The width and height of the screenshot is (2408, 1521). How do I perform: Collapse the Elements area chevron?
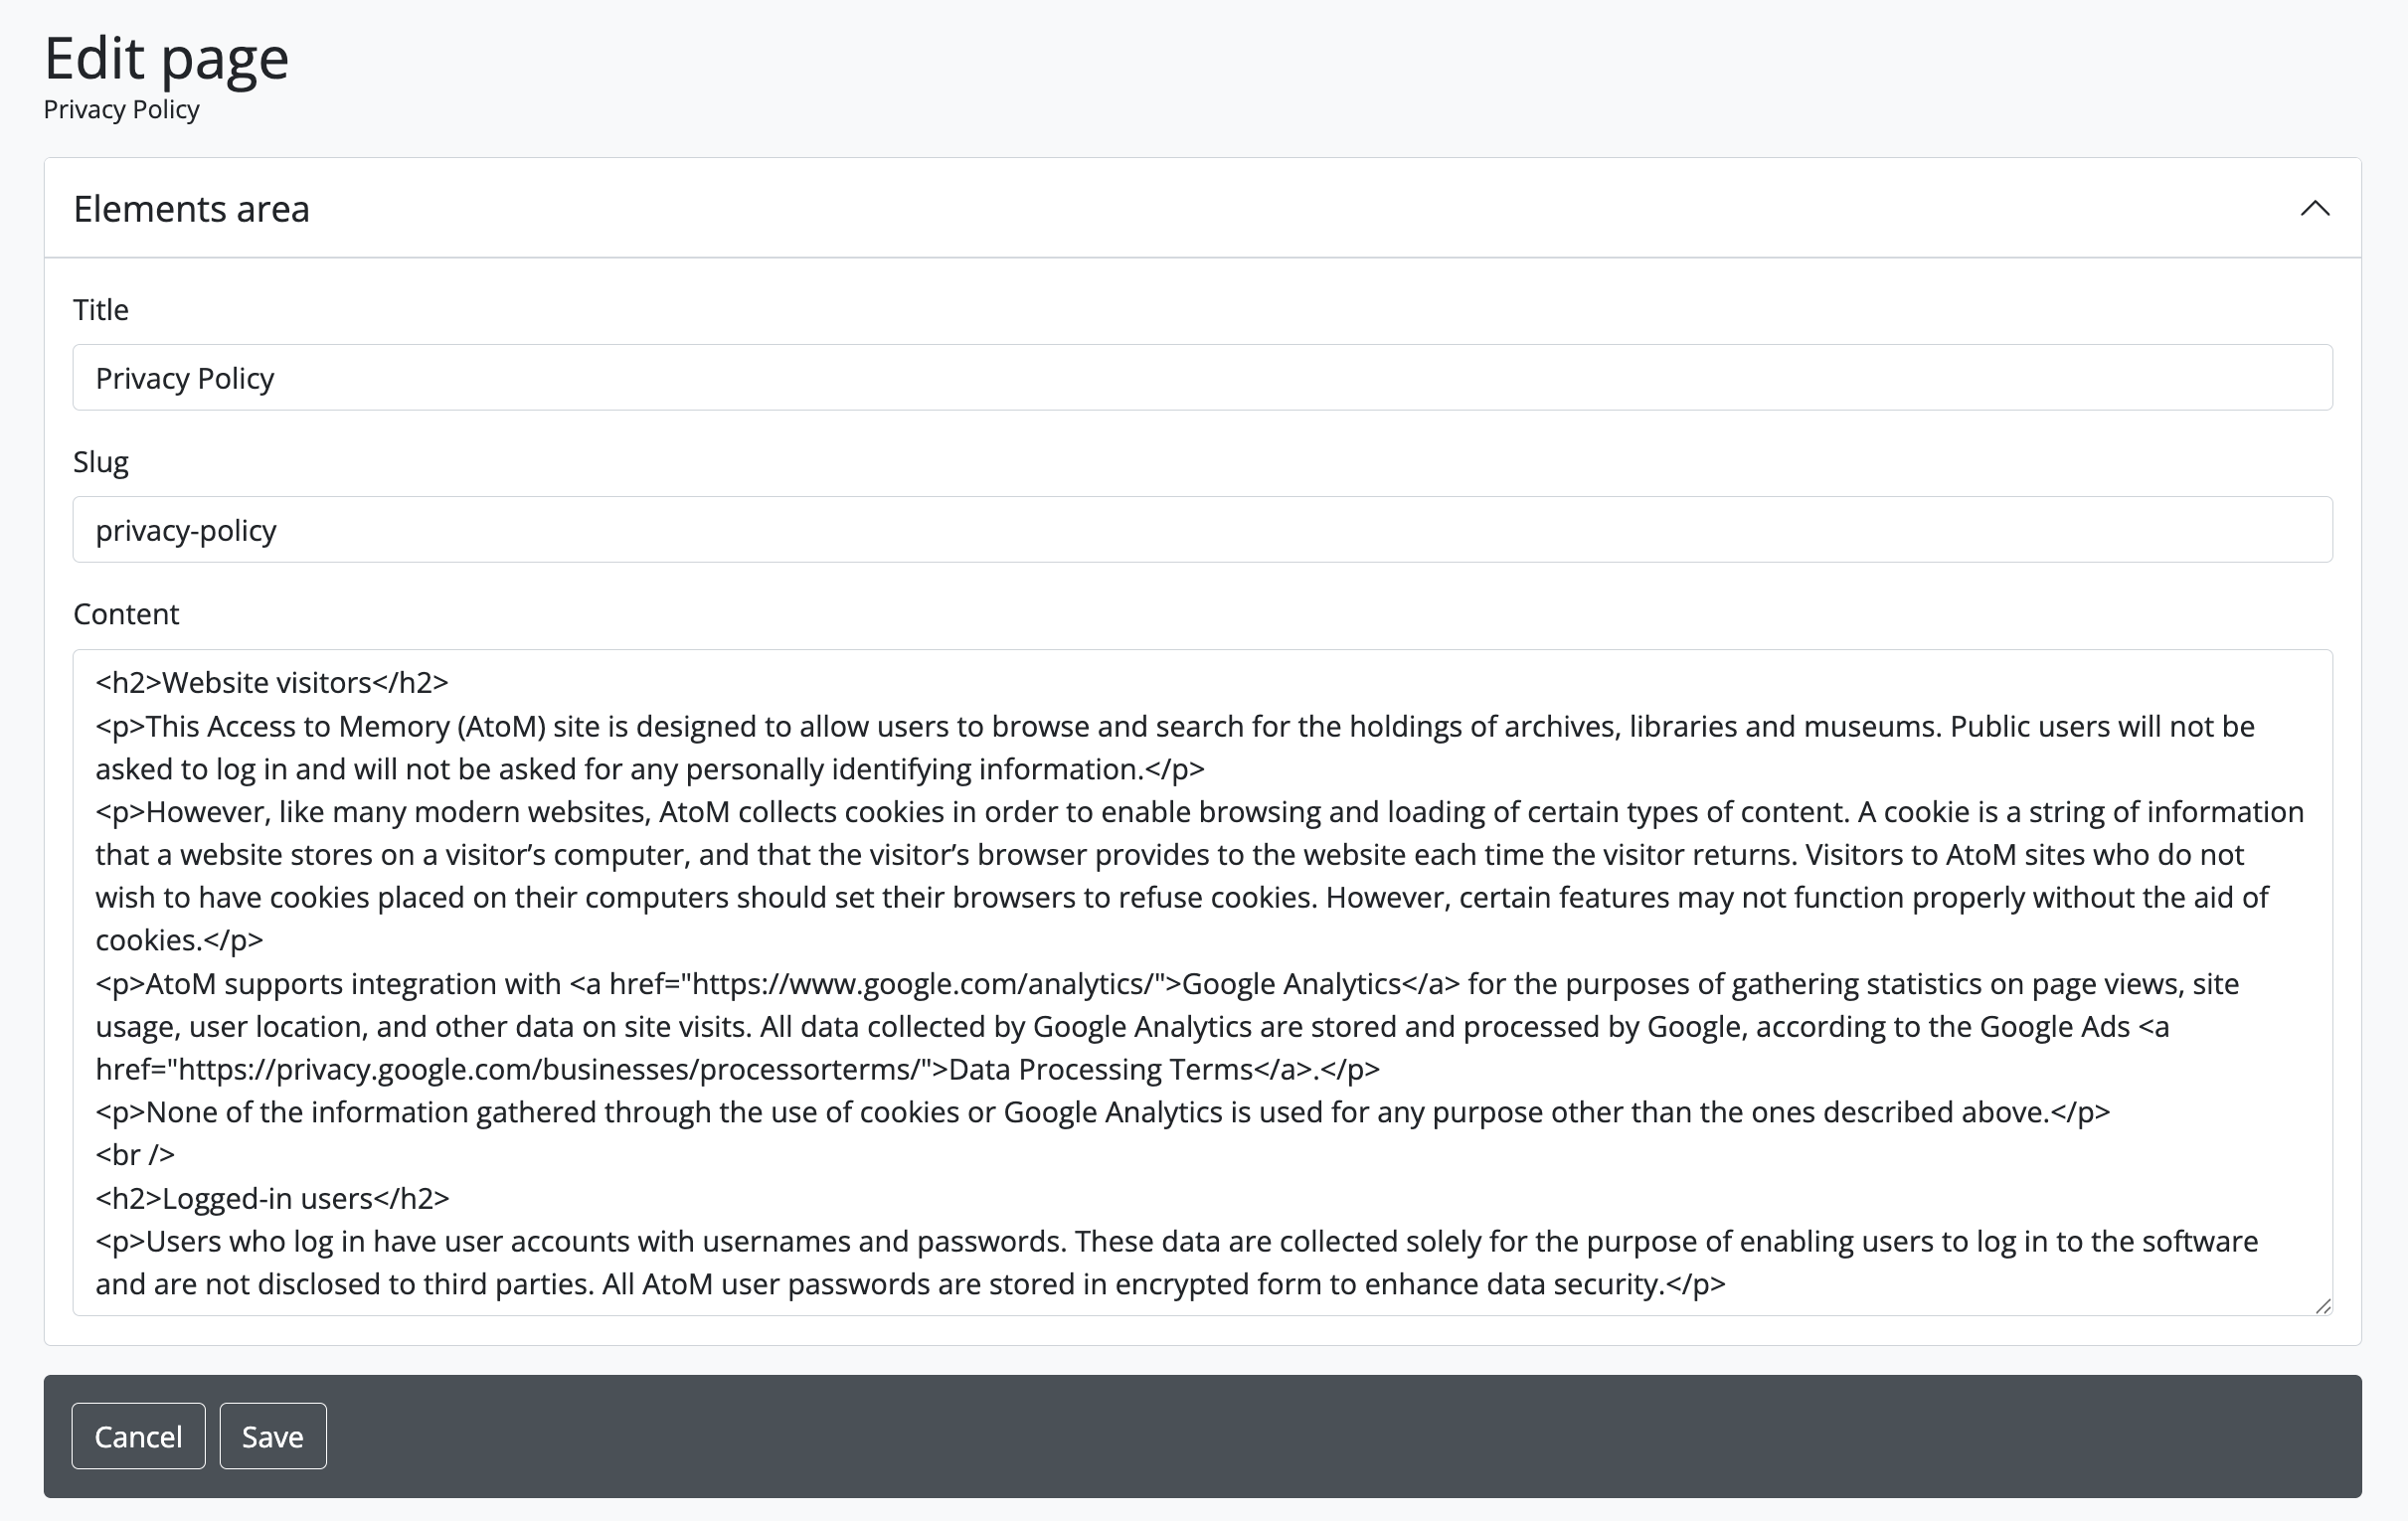[2314, 209]
